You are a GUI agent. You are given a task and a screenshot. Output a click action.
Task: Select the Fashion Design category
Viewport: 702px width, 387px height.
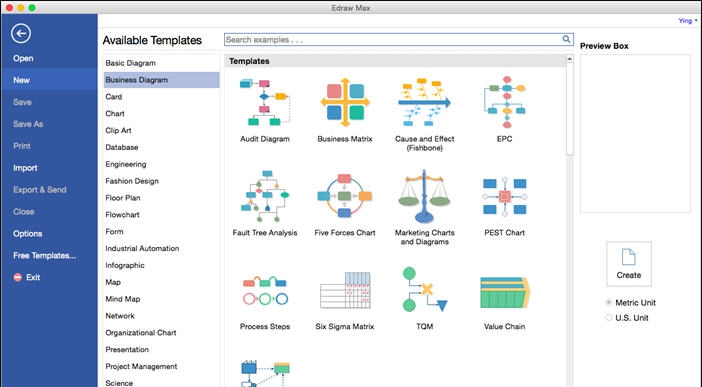tap(162, 181)
